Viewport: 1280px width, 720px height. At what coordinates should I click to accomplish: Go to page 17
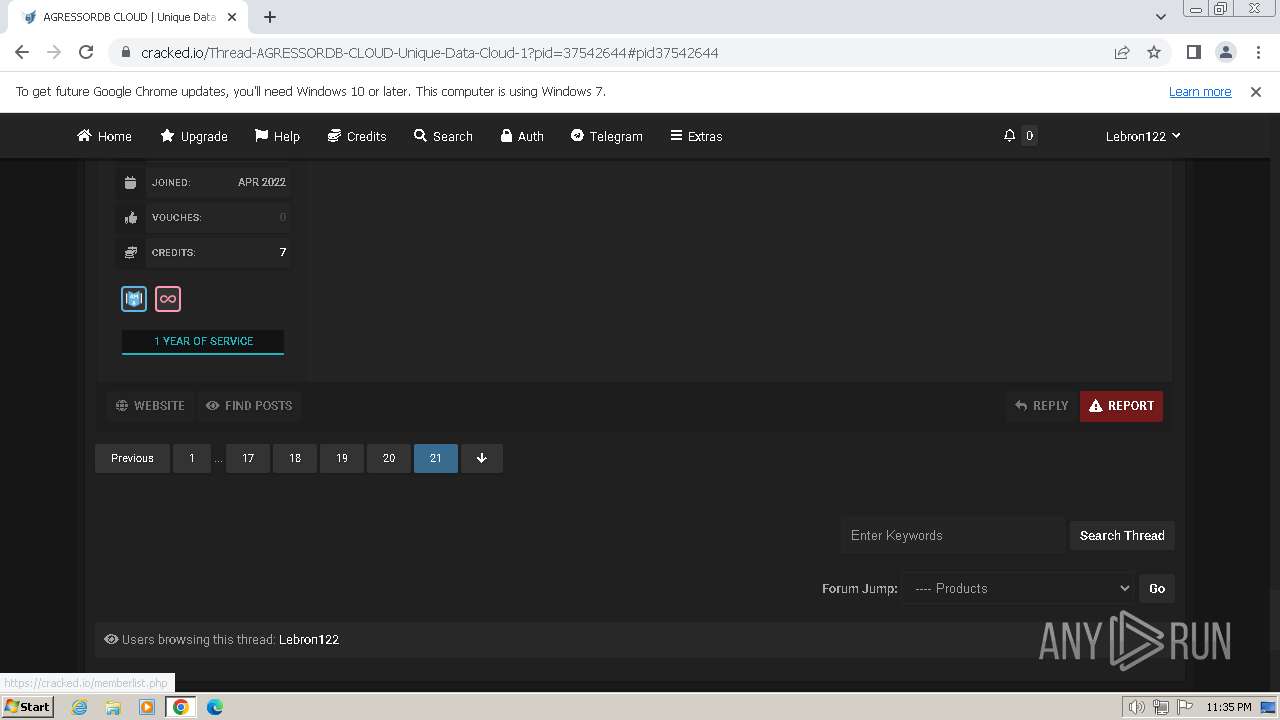pos(248,458)
